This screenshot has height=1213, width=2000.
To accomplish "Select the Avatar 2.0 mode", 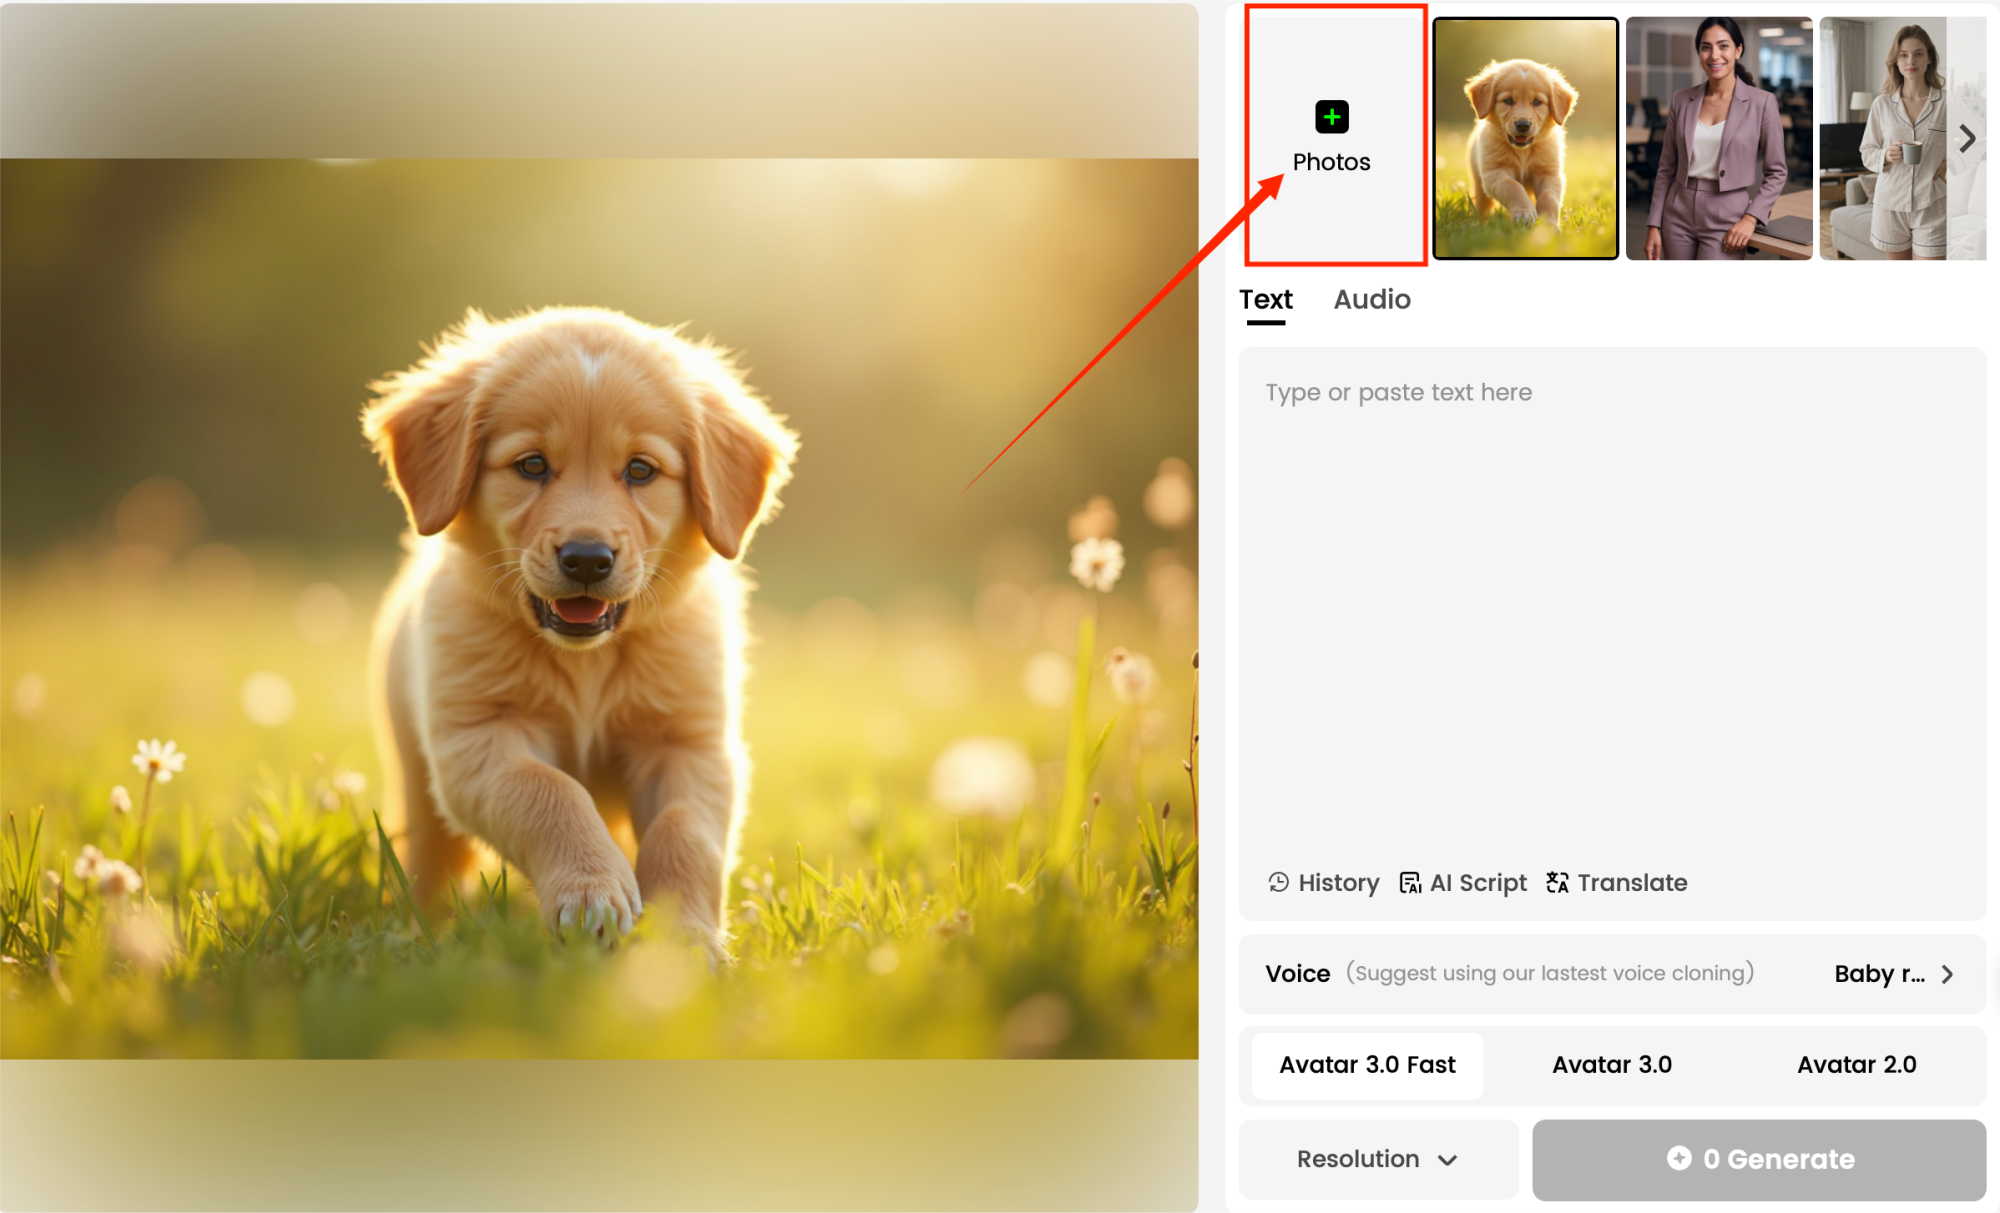I will [x=1856, y=1065].
